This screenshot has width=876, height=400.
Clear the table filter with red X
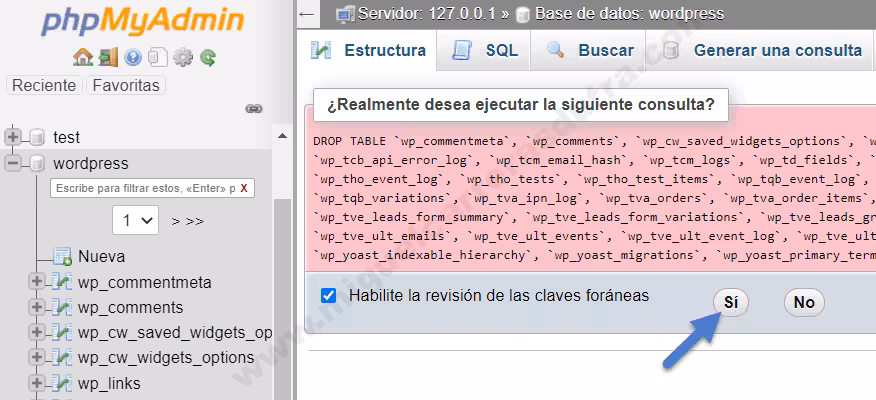244,188
